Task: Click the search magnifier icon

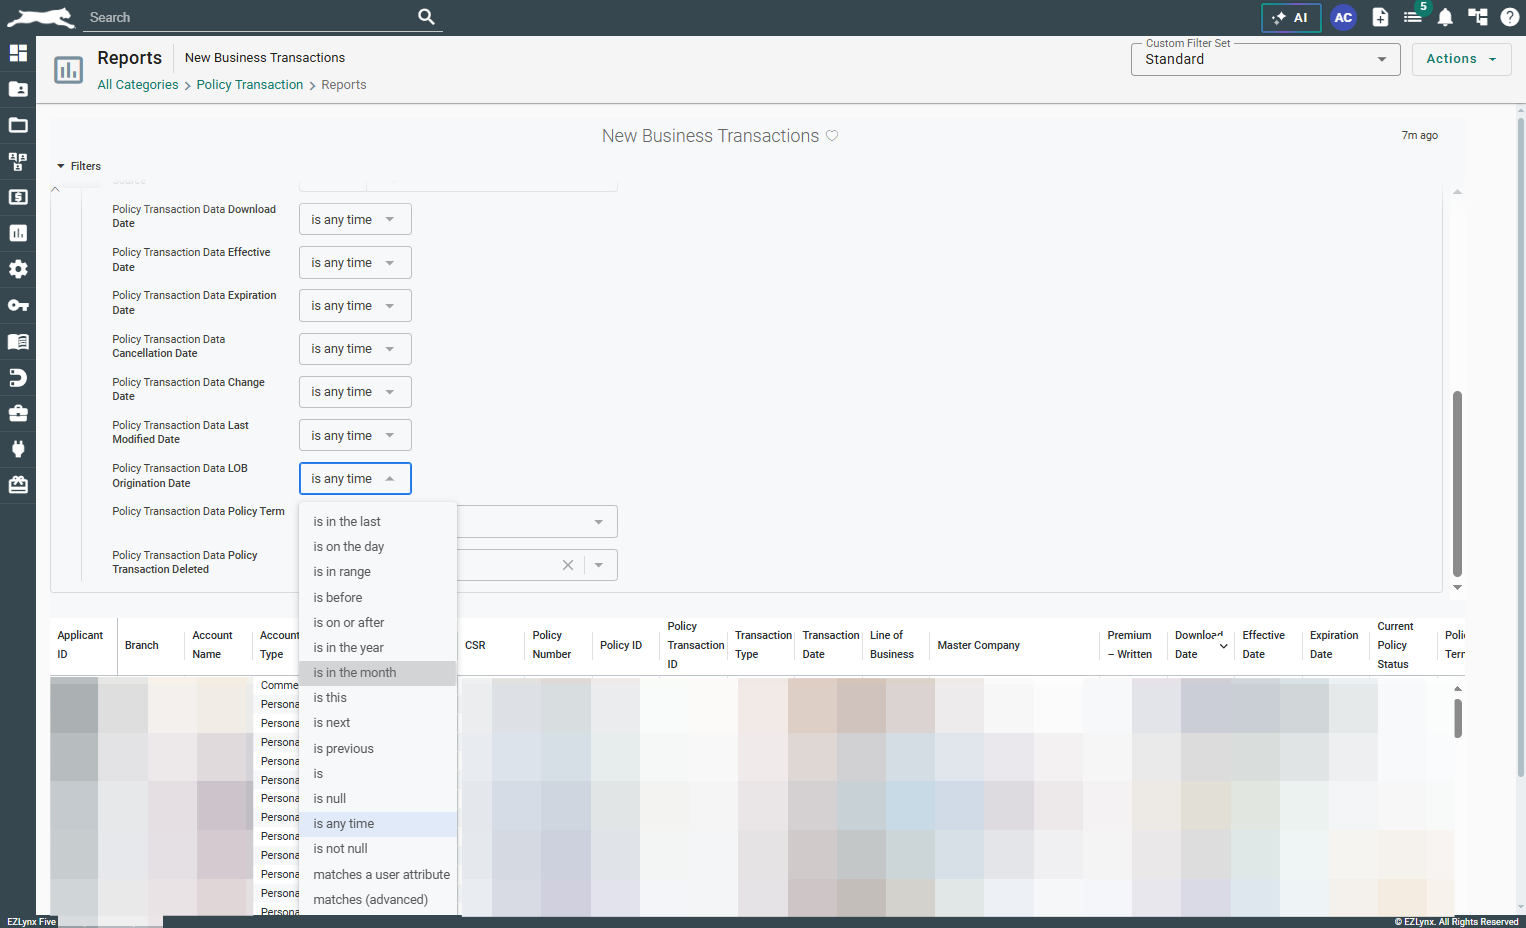Action: 426,17
